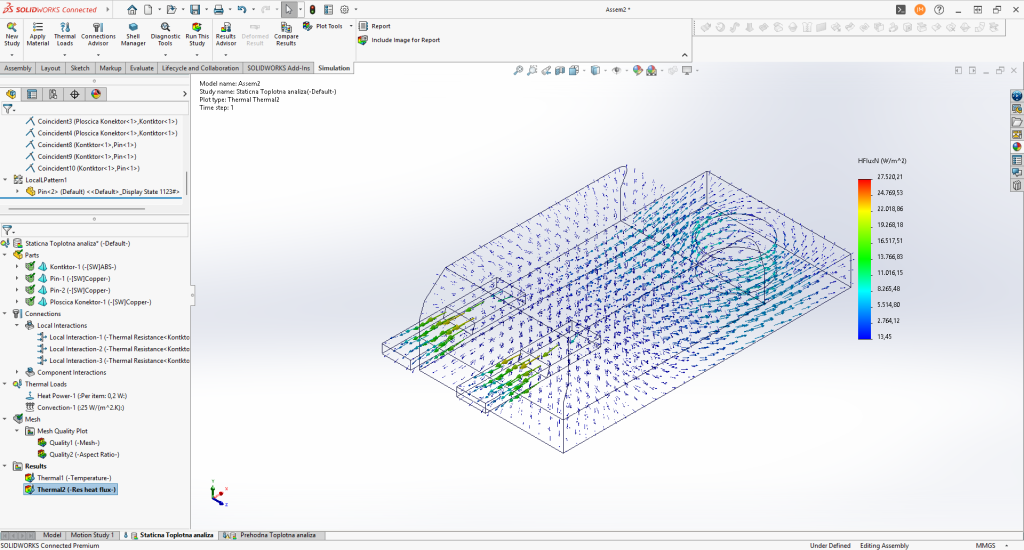Click Zoom to Fit in view toolbar
The height and width of the screenshot is (550, 1024).
pyautogui.click(x=518, y=70)
